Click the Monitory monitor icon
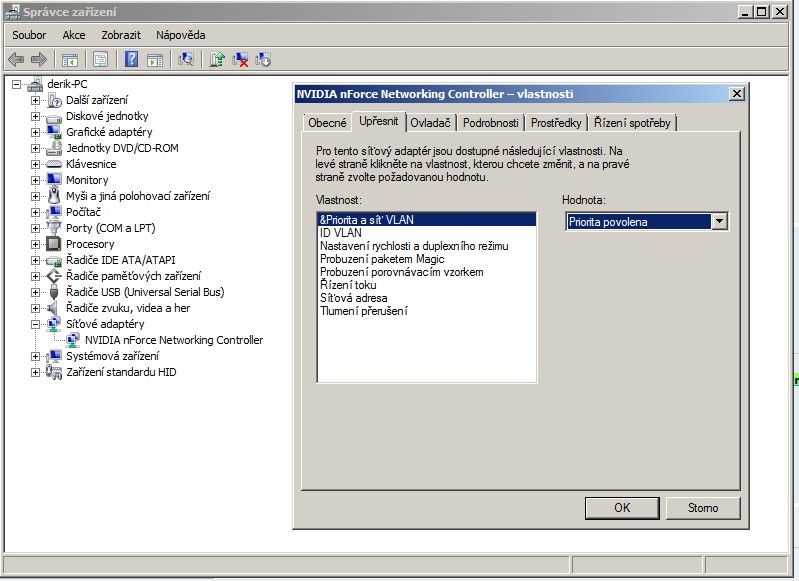The width and height of the screenshot is (799, 581). (x=54, y=180)
